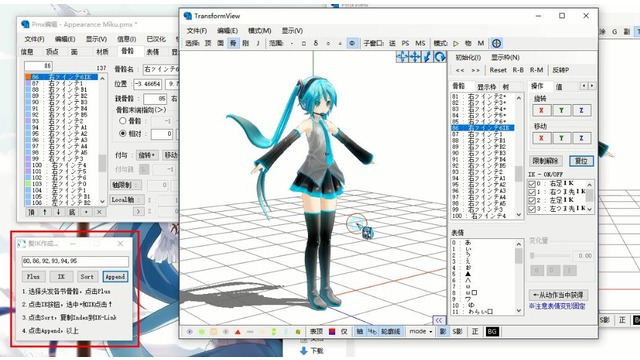Viewport: 640px width, 360px height.
Task: Toggle the black BG background button
Action: [x=492, y=332]
